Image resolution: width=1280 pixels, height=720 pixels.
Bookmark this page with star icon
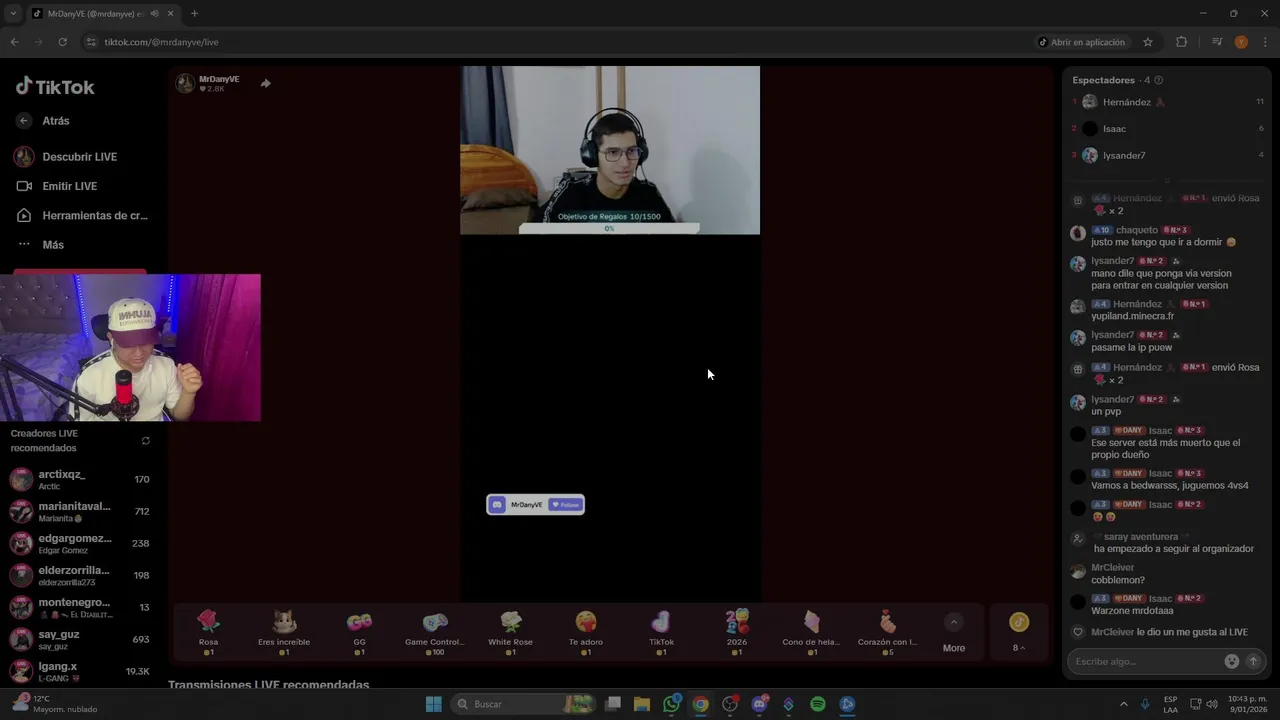click(1148, 42)
